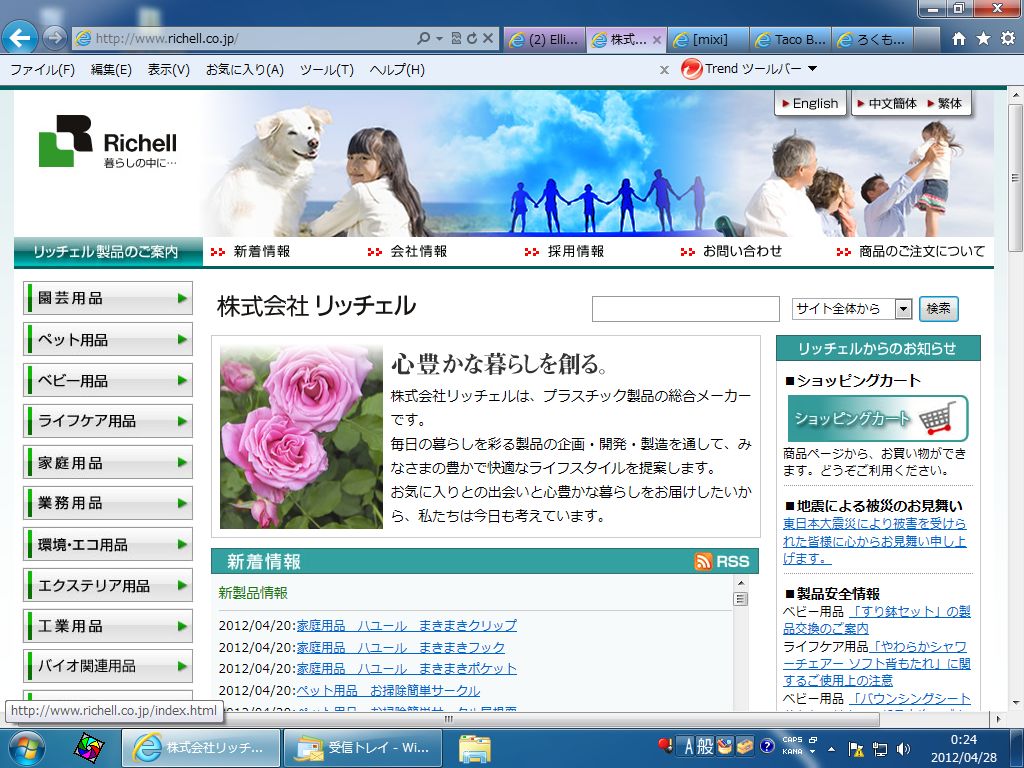Click the browser forward arrow button

pos(55,38)
